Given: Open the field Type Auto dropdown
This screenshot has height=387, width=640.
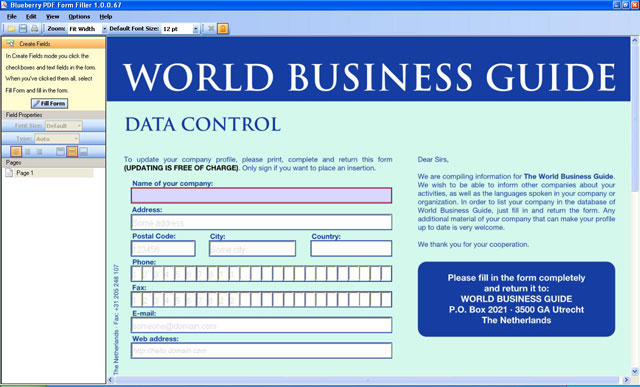Looking at the screenshot, I should (76, 139).
